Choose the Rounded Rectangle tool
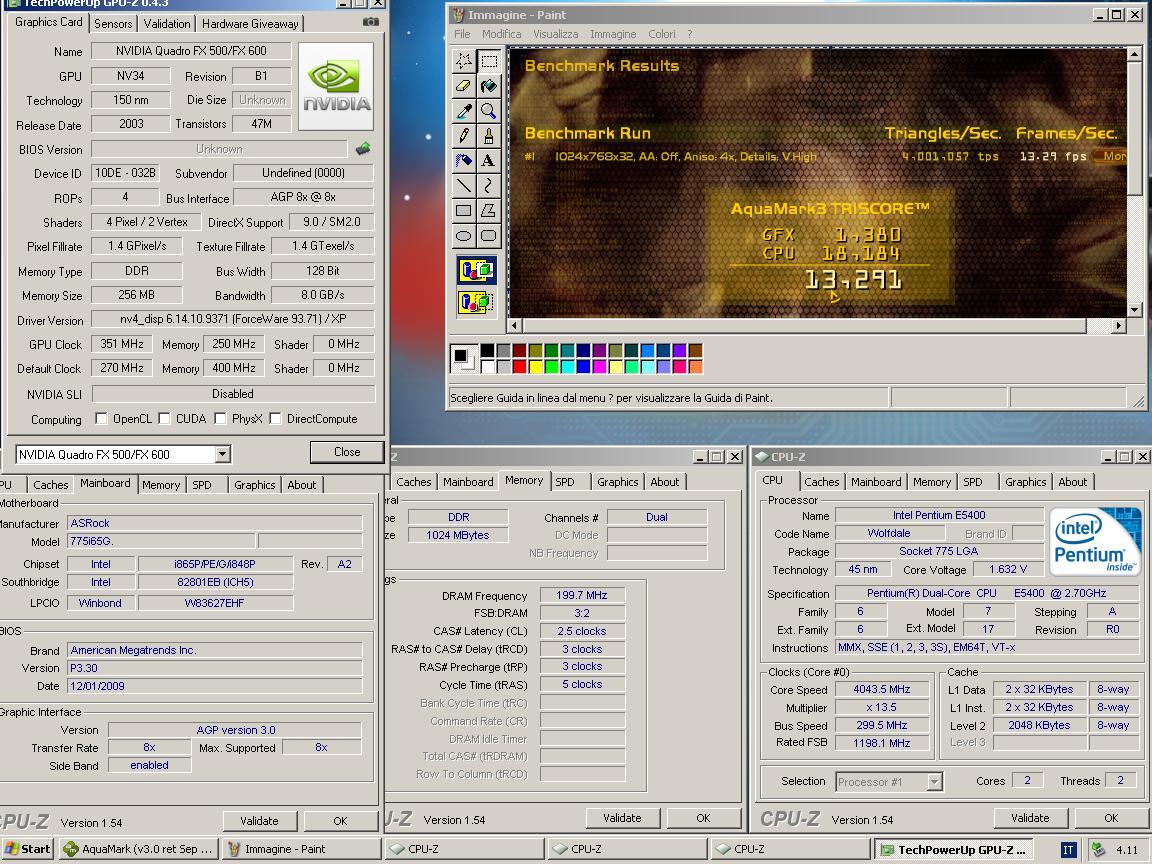The image size is (1152, 864). click(489, 236)
